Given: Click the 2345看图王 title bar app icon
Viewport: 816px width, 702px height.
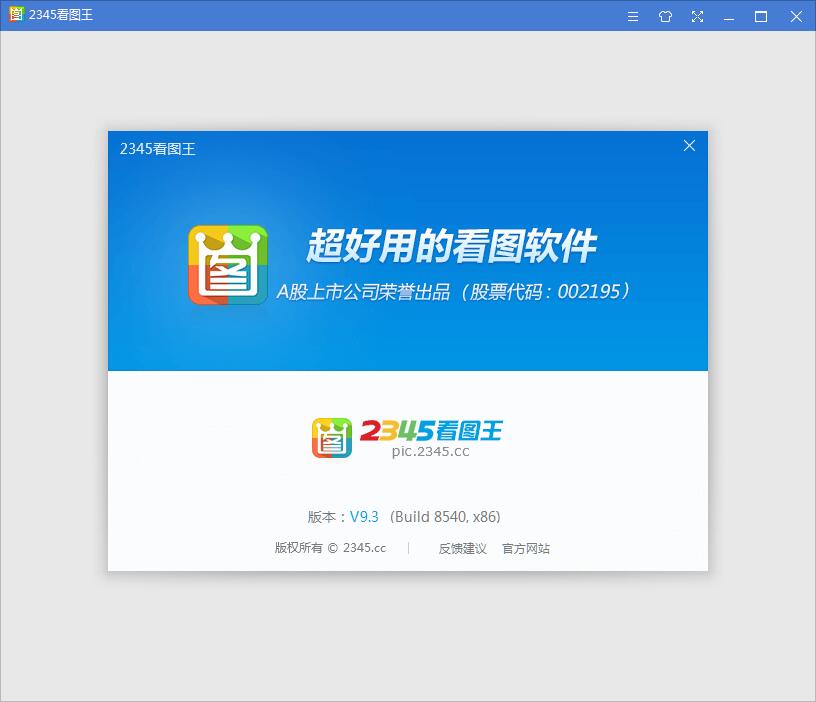Looking at the screenshot, I should (16, 14).
